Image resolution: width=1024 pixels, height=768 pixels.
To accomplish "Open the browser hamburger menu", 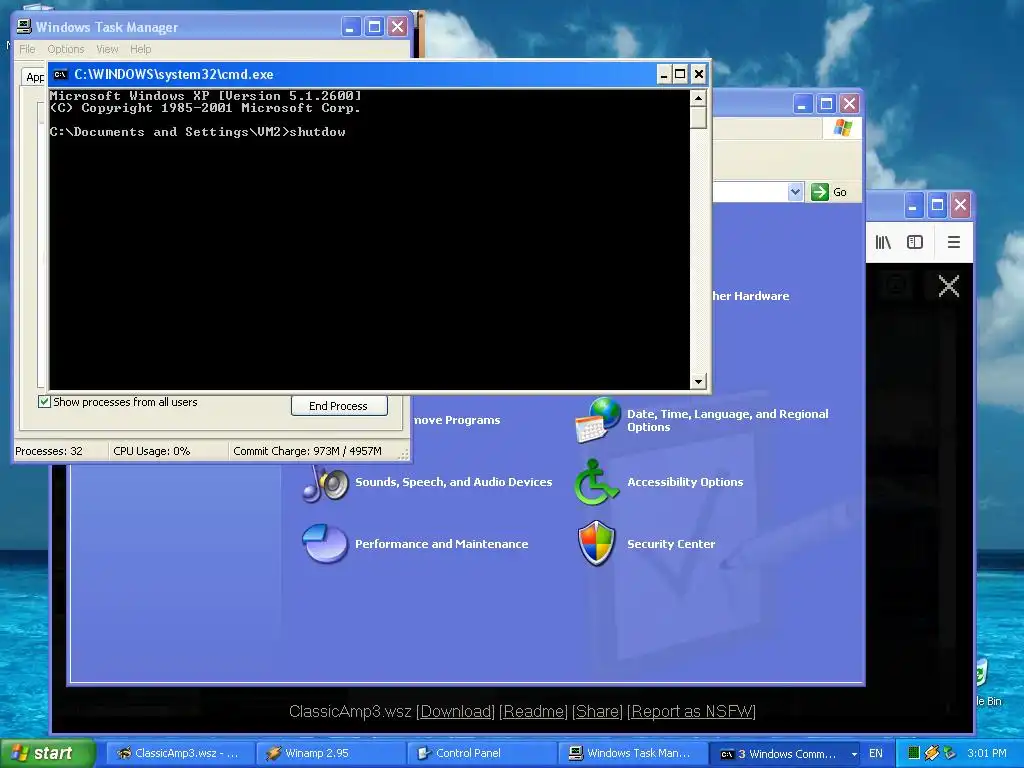I will 953,242.
